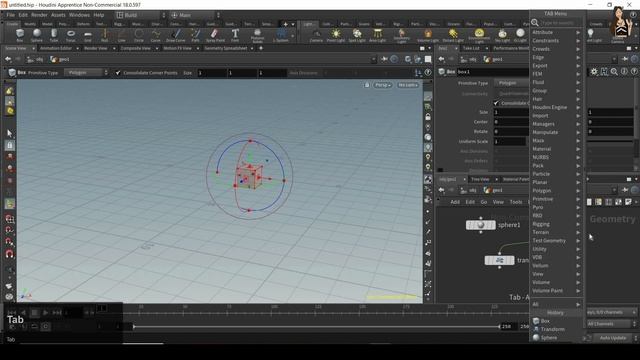Image resolution: width=640 pixels, height=360 pixels.
Task: Select the Torus shelf tool
Action: coord(71,35)
